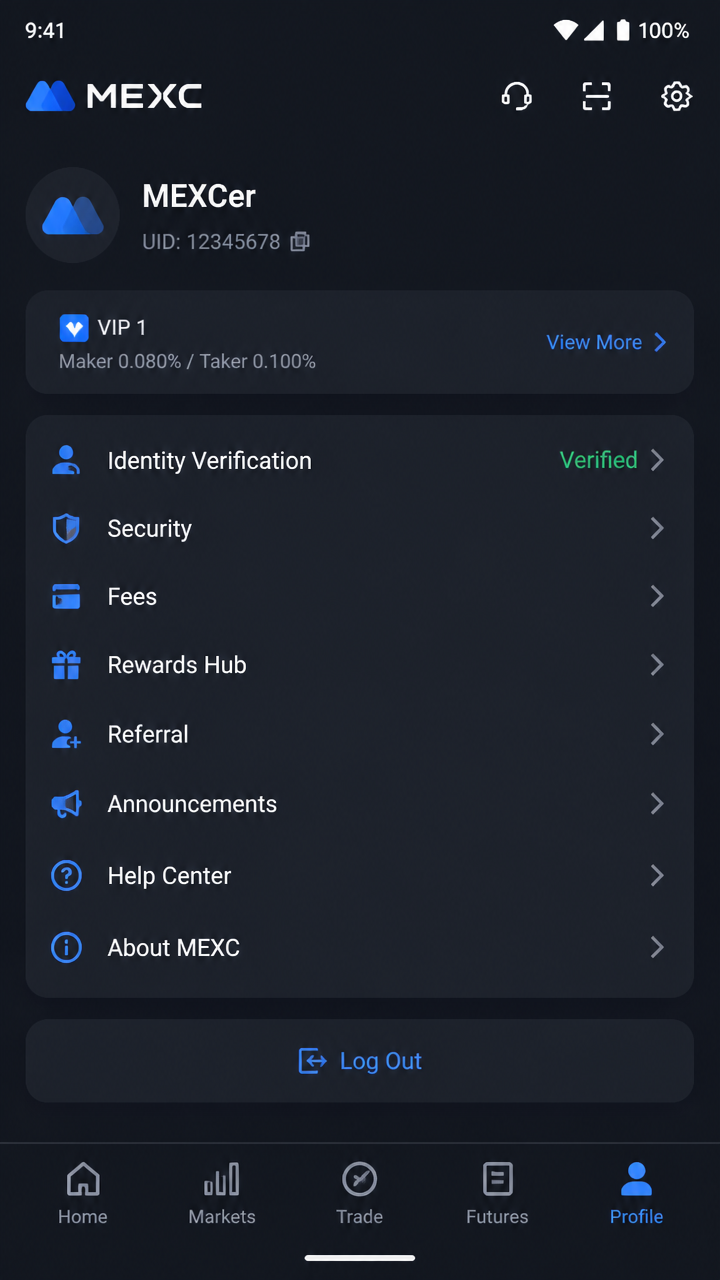Tap the Identity Verification person icon
The image size is (720, 1280).
(66, 461)
